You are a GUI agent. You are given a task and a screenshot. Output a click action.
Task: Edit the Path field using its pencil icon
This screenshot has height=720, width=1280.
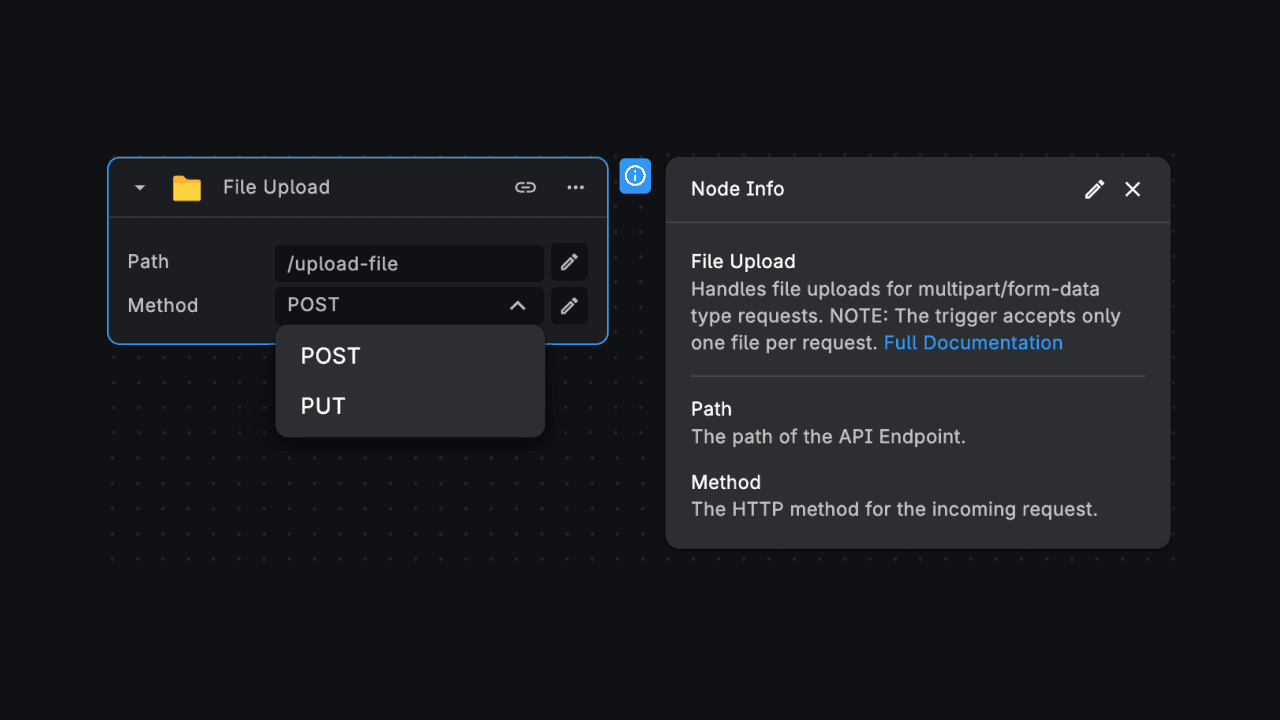point(568,262)
